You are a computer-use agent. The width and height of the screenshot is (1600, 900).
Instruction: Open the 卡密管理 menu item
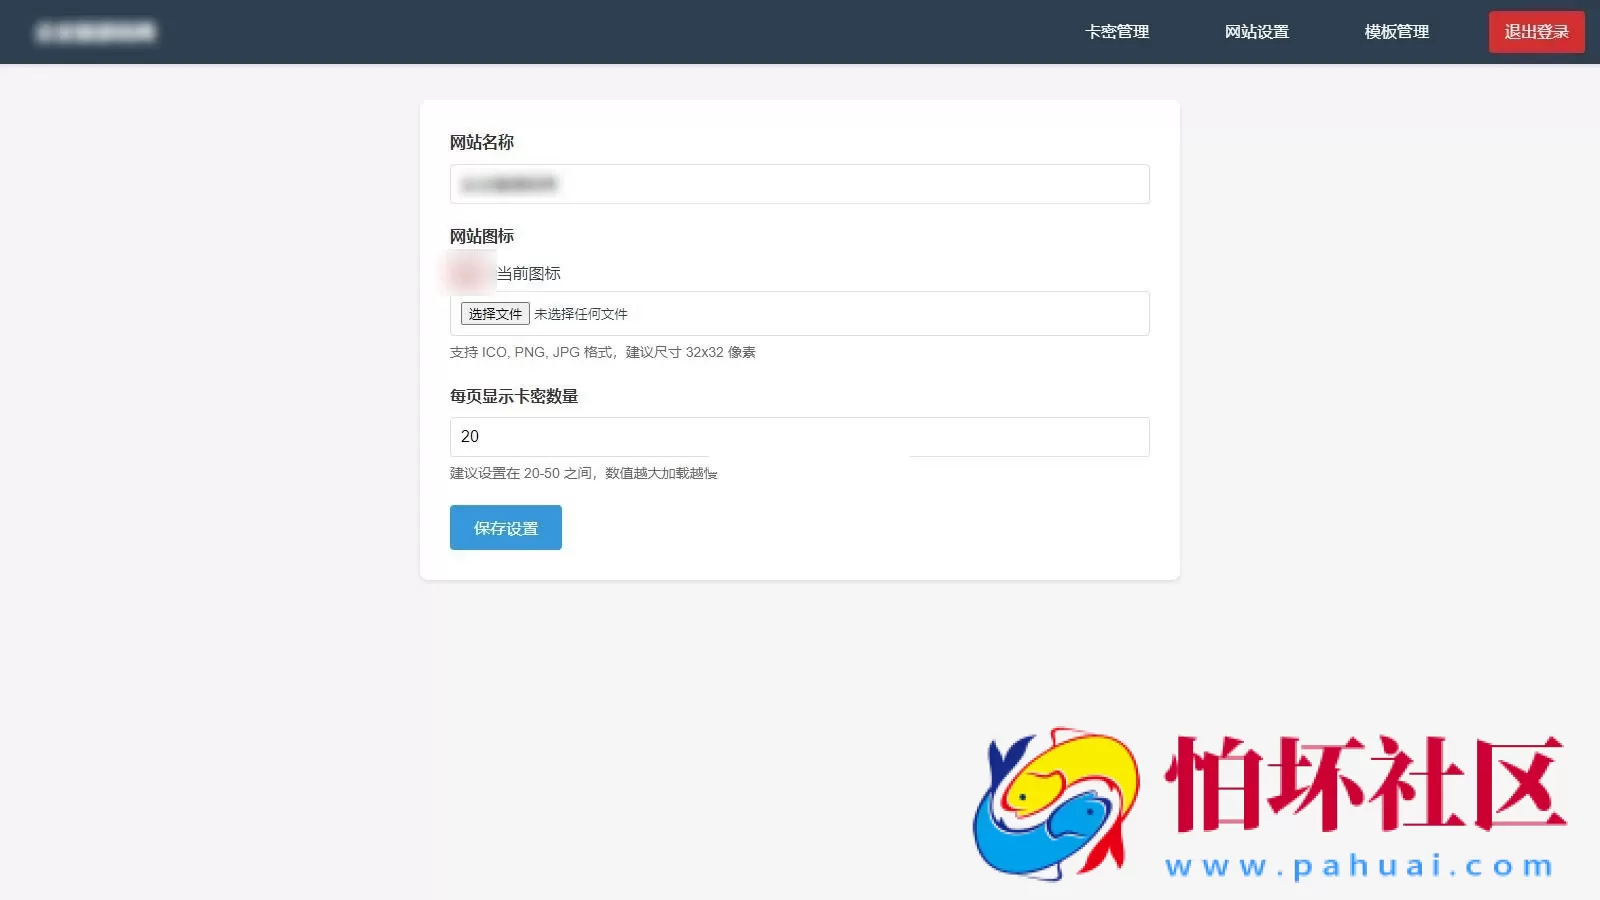(1117, 31)
